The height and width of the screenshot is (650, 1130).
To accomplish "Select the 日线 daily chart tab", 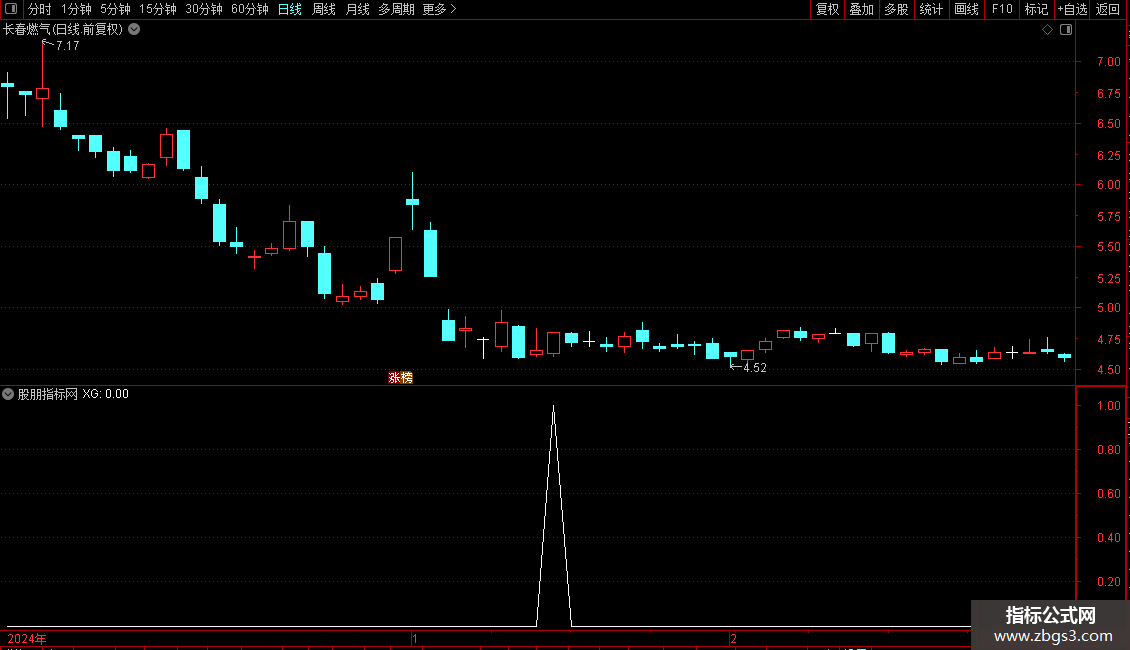I will [290, 9].
